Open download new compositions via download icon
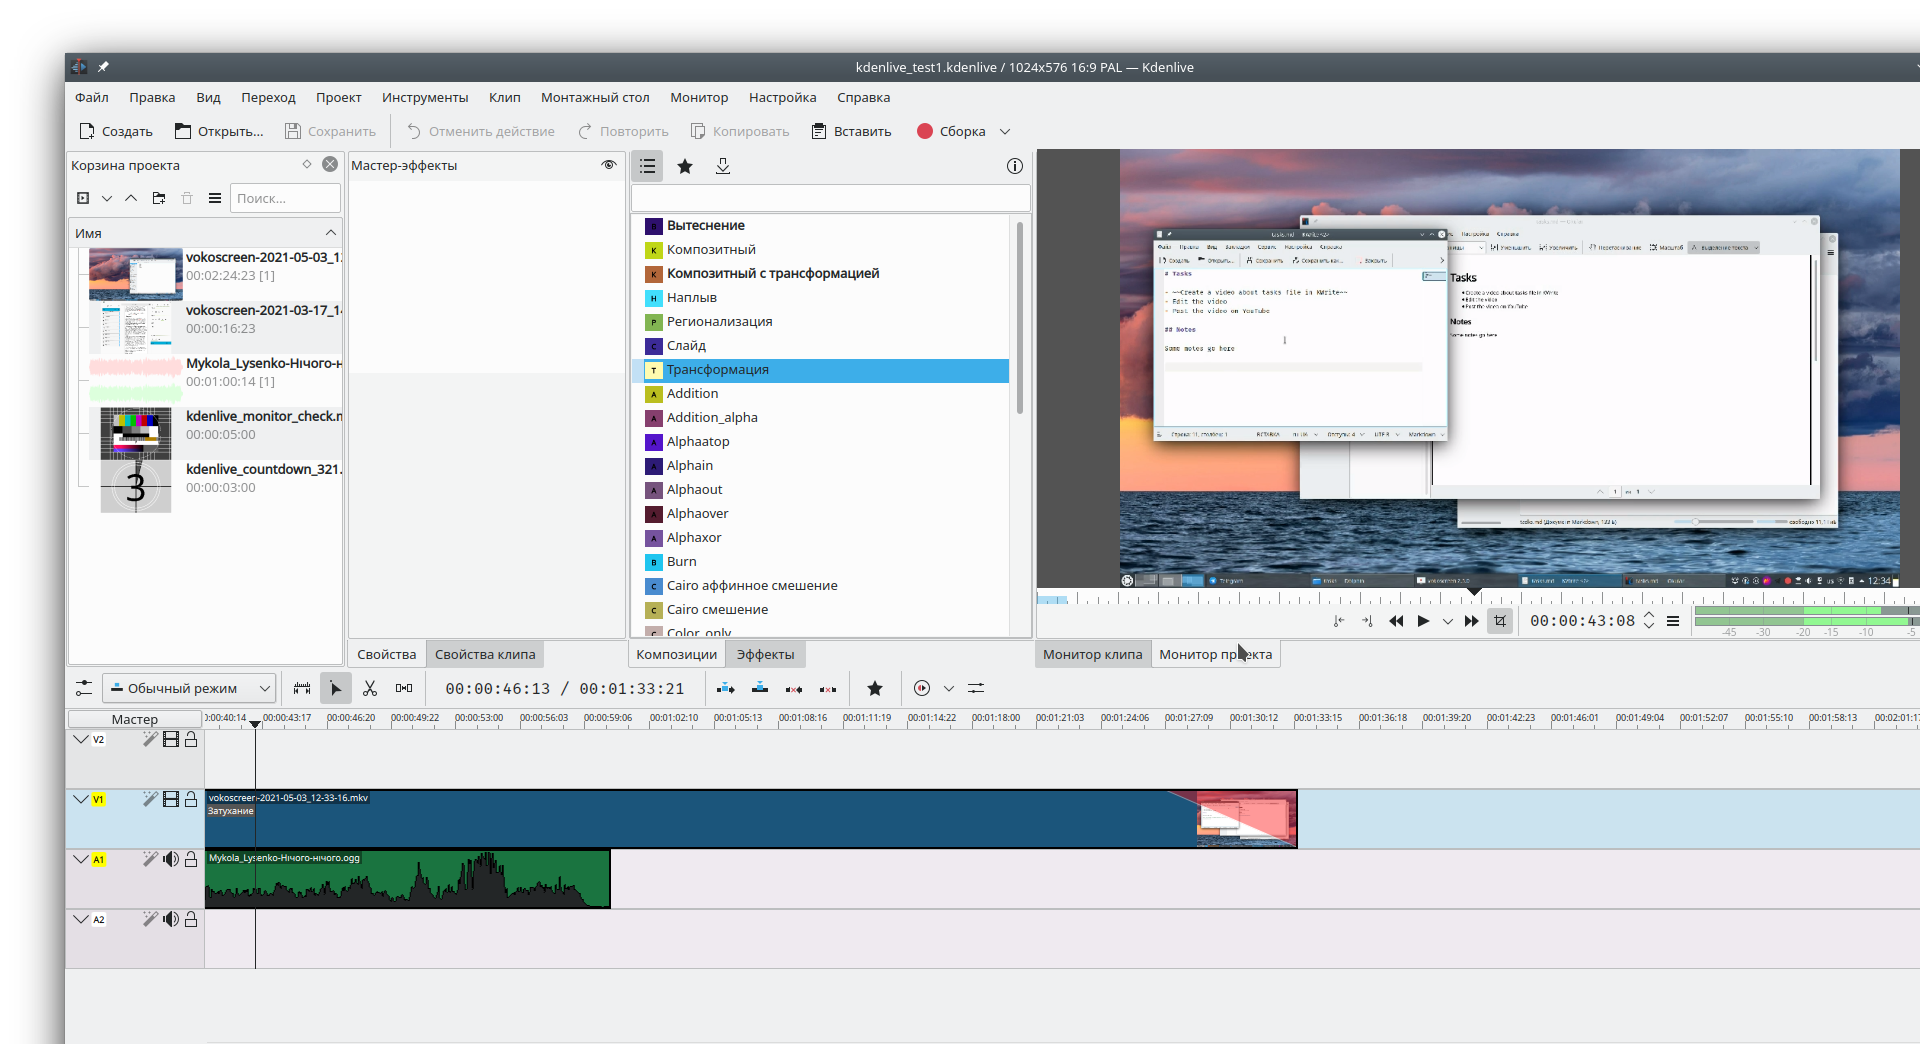 click(x=722, y=166)
